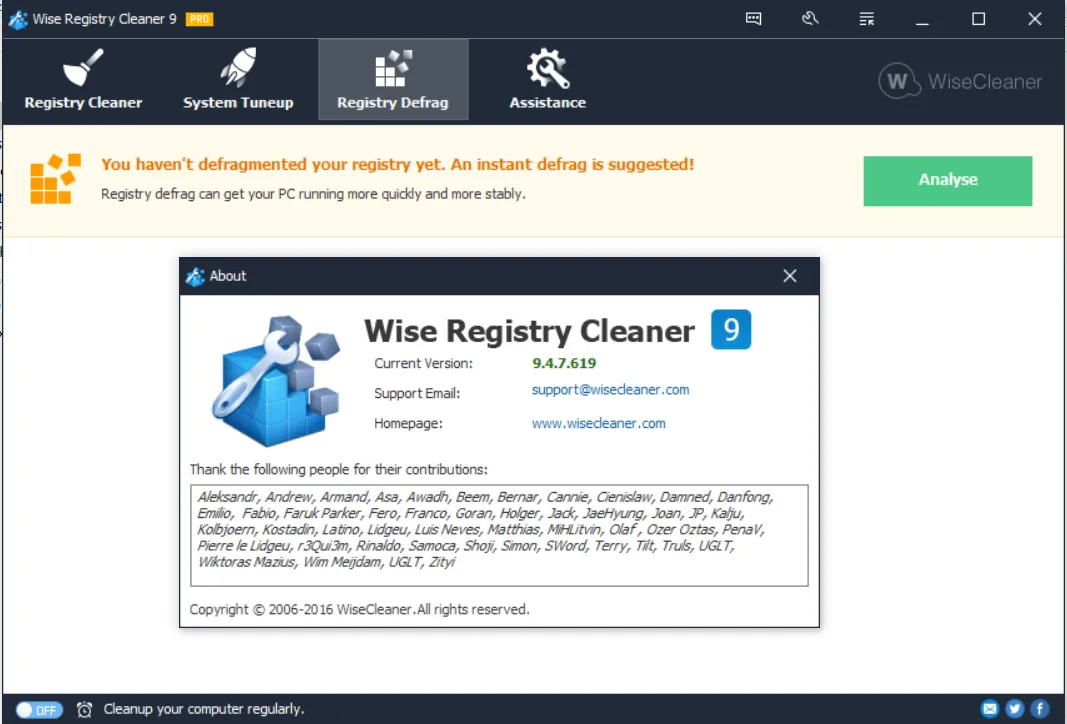1067x724 pixels.
Task: Open the menu list icon in title bar
Action: [x=866, y=18]
